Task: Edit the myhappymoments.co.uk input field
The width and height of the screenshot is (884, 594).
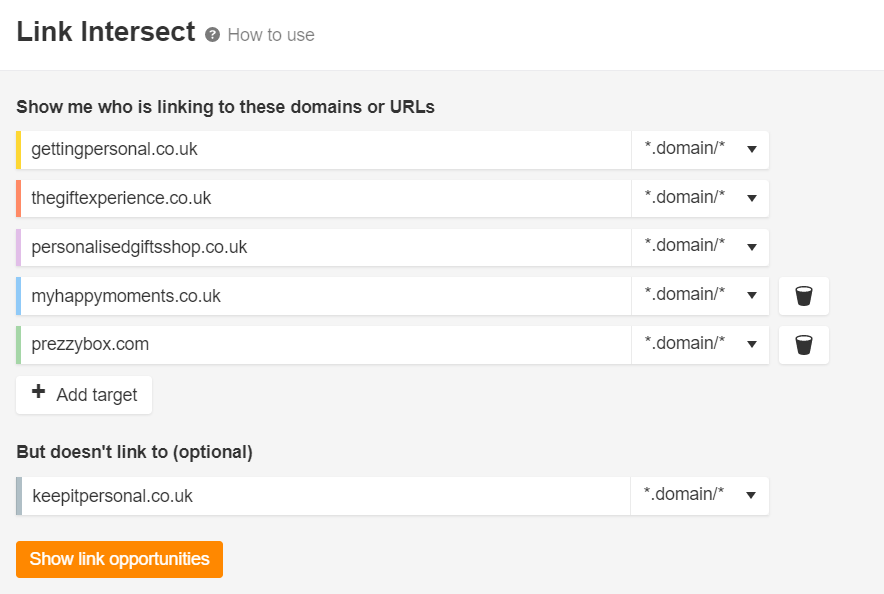Action: tap(326, 296)
